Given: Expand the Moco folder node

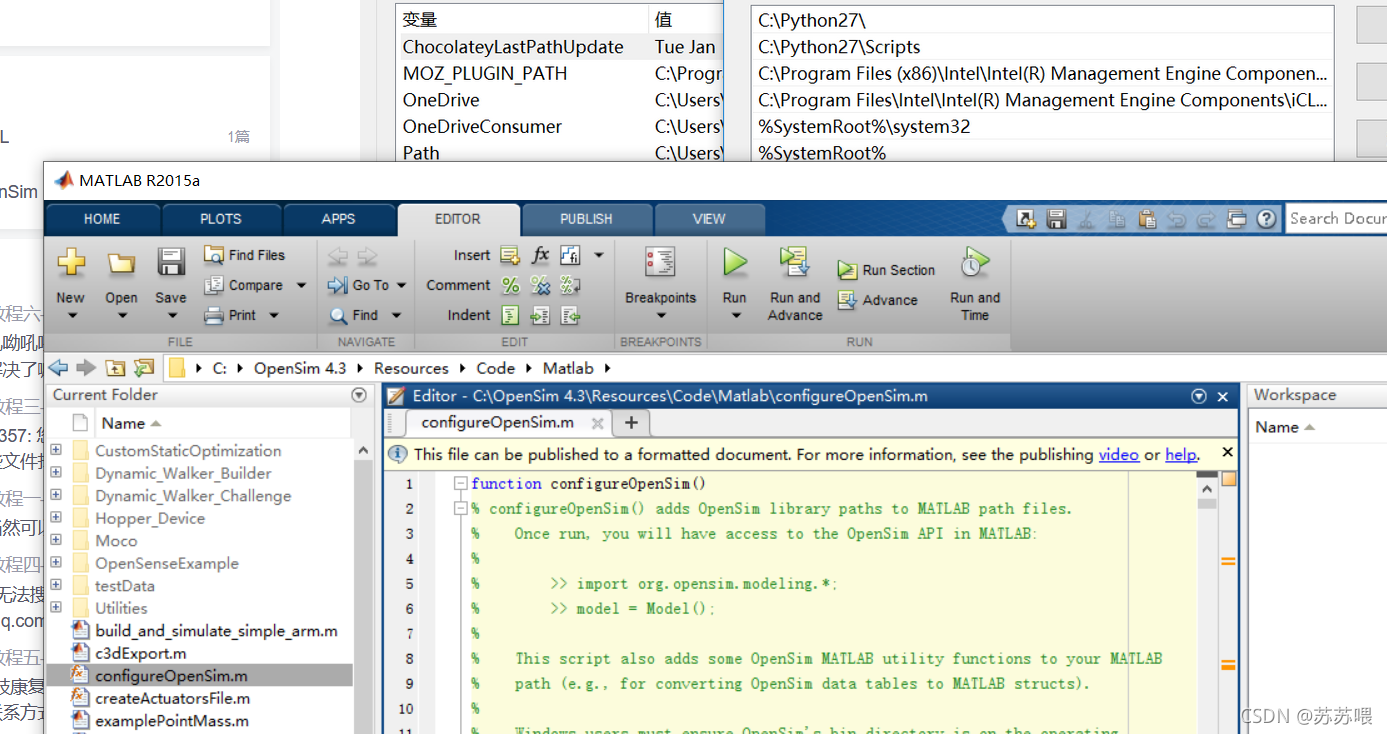Looking at the screenshot, I should [55, 540].
